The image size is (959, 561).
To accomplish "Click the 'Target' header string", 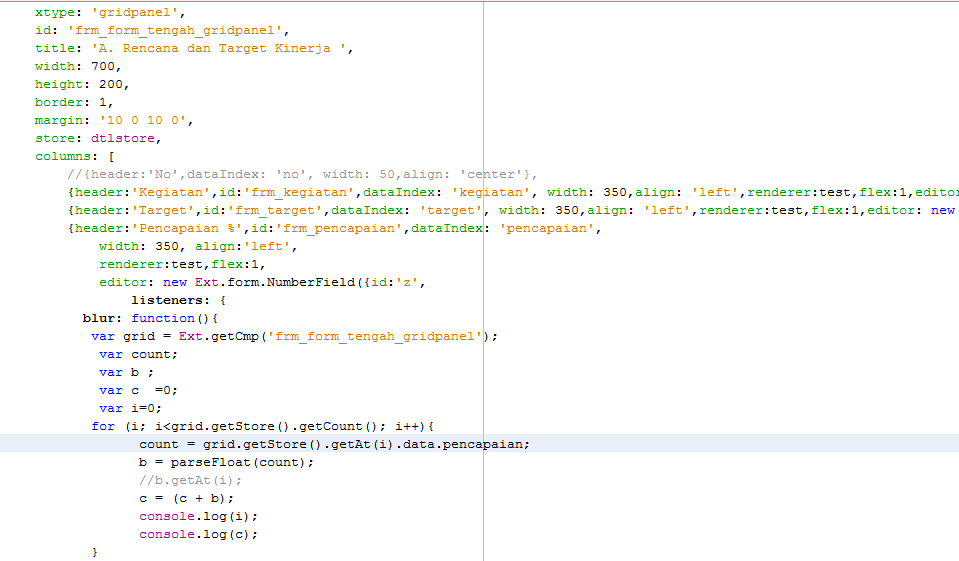I will point(163,210).
